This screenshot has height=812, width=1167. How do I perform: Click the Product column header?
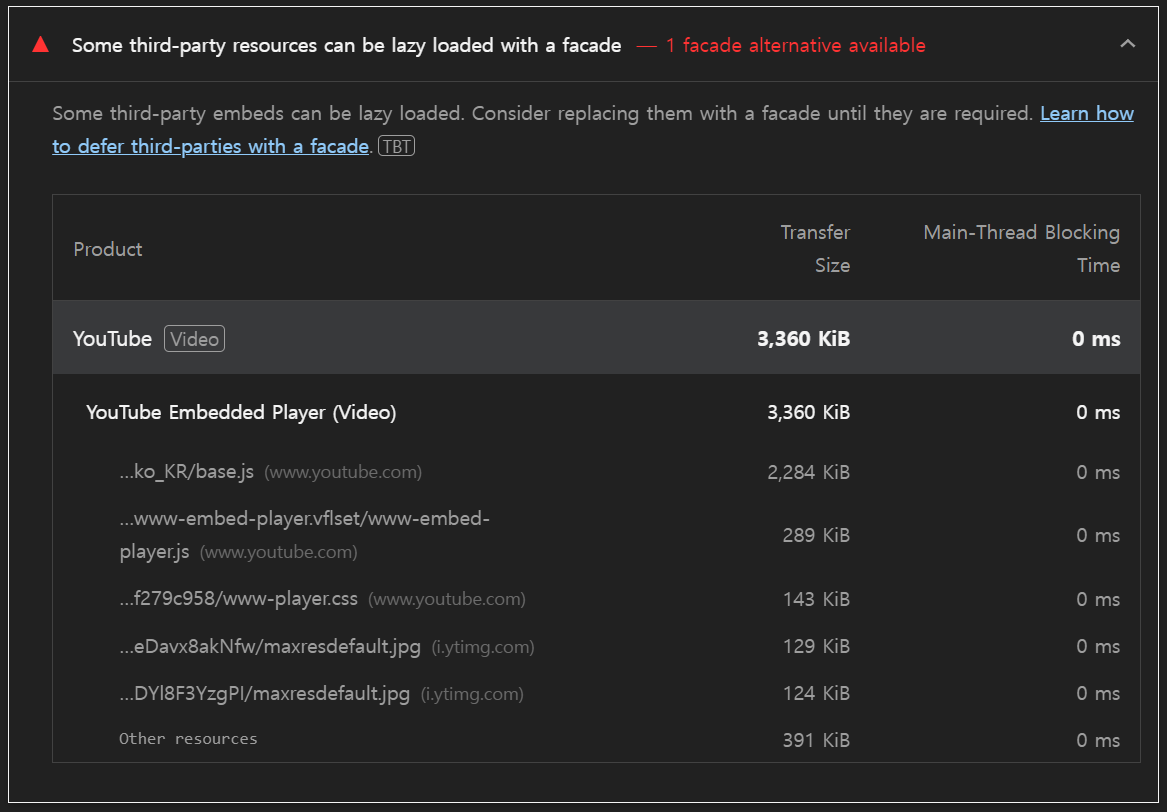click(108, 249)
